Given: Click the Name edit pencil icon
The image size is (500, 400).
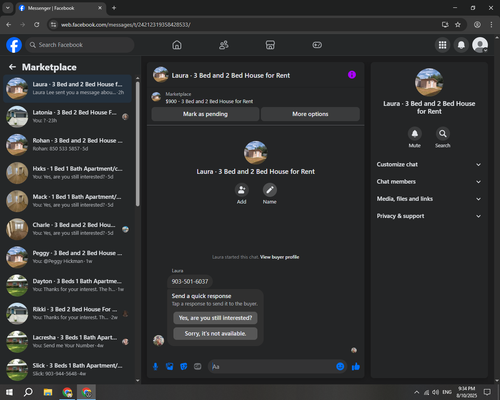Looking at the screenshot, I should [x=270, y=190].
